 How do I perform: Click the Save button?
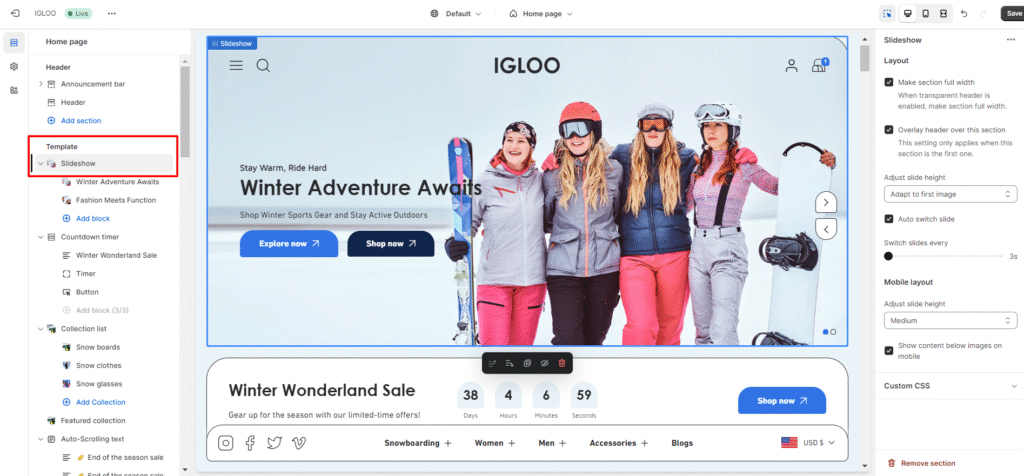pyautogui.click(x=1012, y=14)
